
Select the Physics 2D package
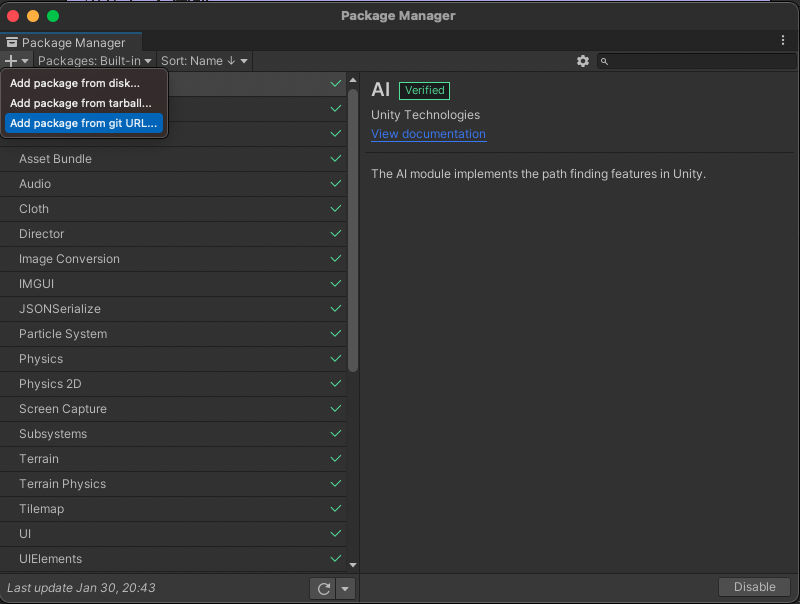tap(173, 384)
